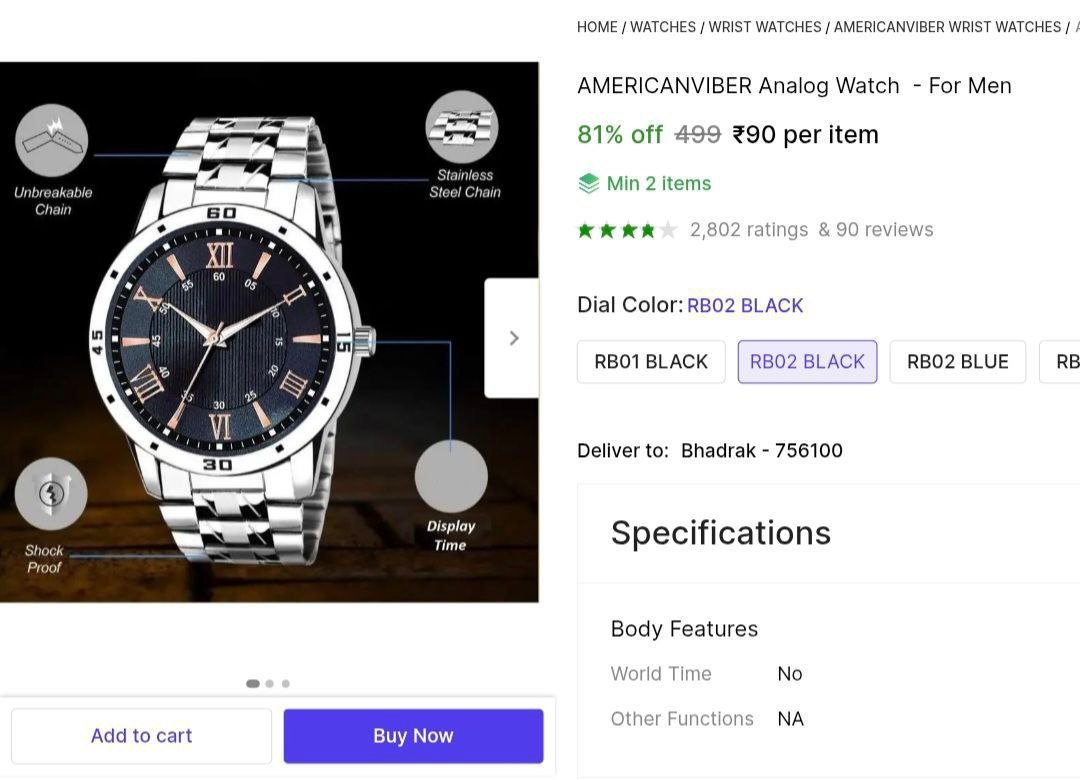Navigate to WATCHES breadcrumb
The image size is (1080, 780).
(x=662, y=27)
